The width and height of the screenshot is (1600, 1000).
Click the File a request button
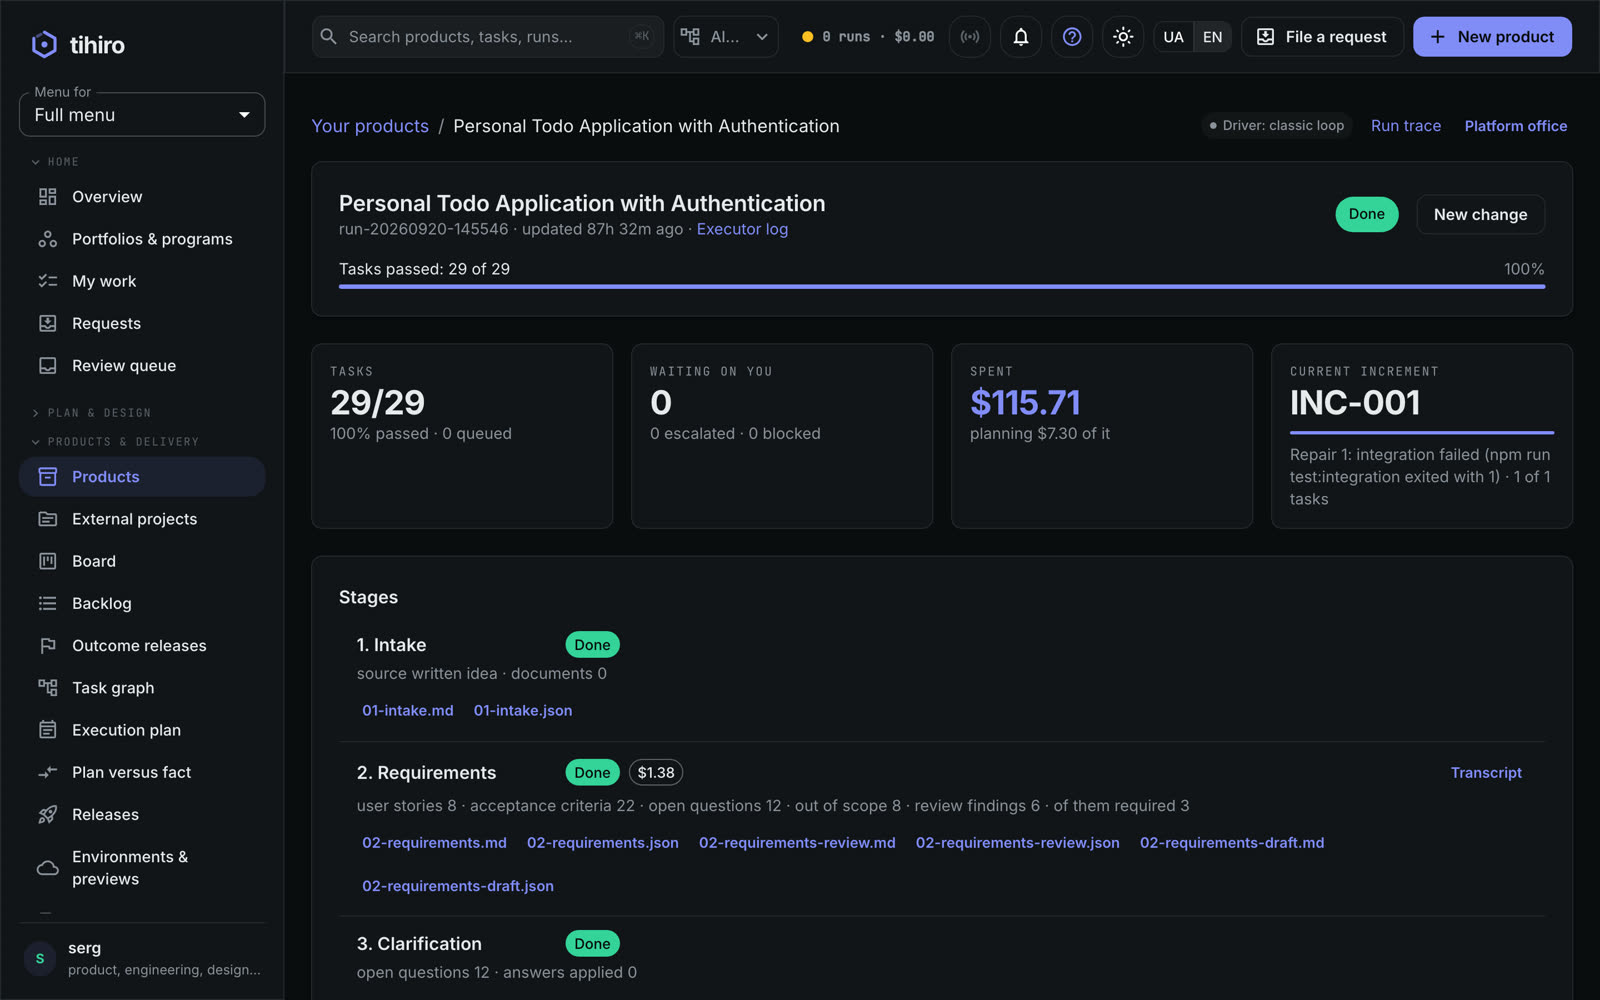(x=1322, y=37)
